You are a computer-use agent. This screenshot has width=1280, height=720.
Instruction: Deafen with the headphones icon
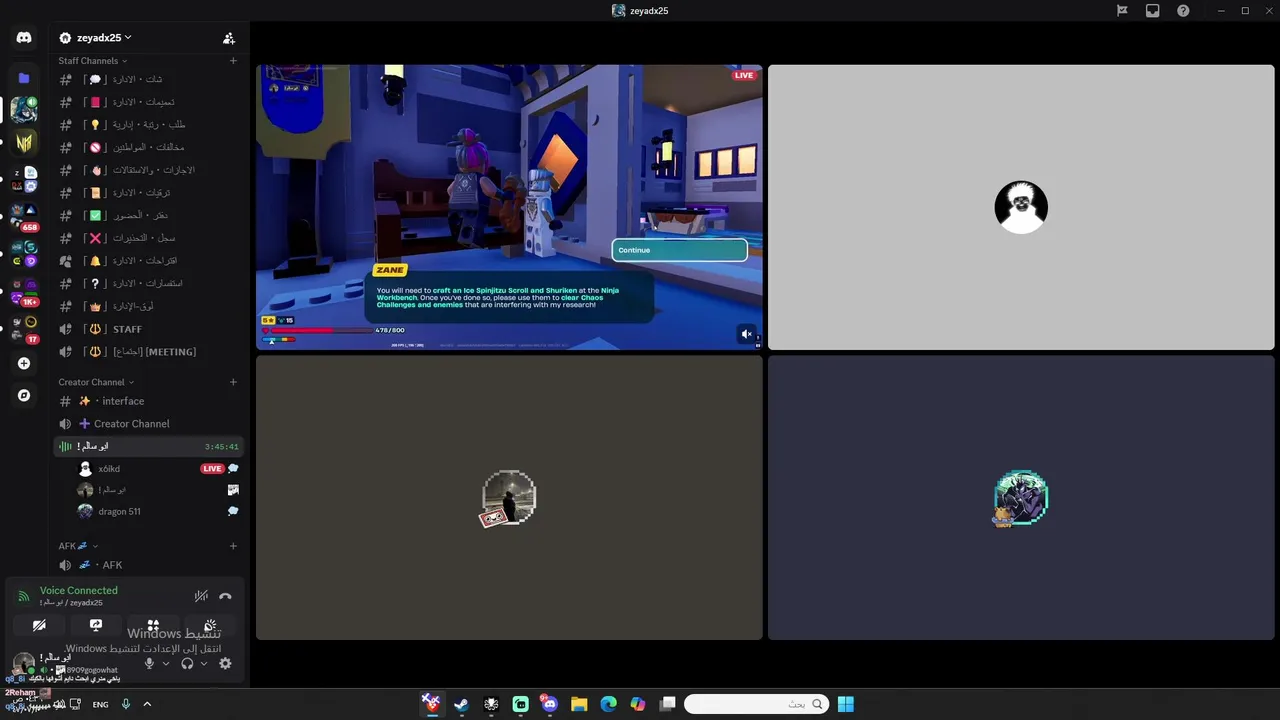[187, 663]
